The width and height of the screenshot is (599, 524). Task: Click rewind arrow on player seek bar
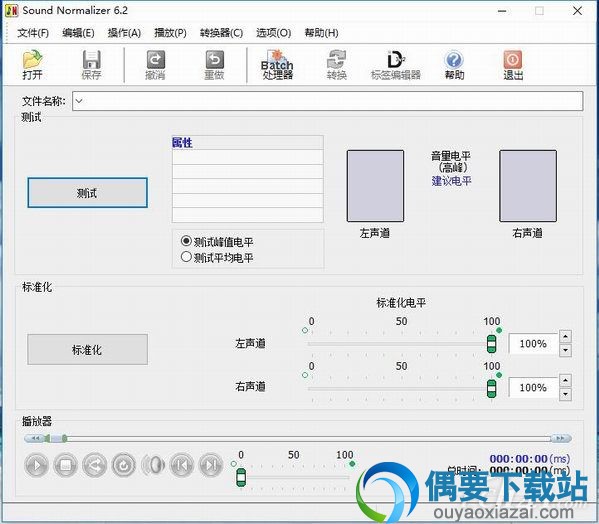point(35,438)
